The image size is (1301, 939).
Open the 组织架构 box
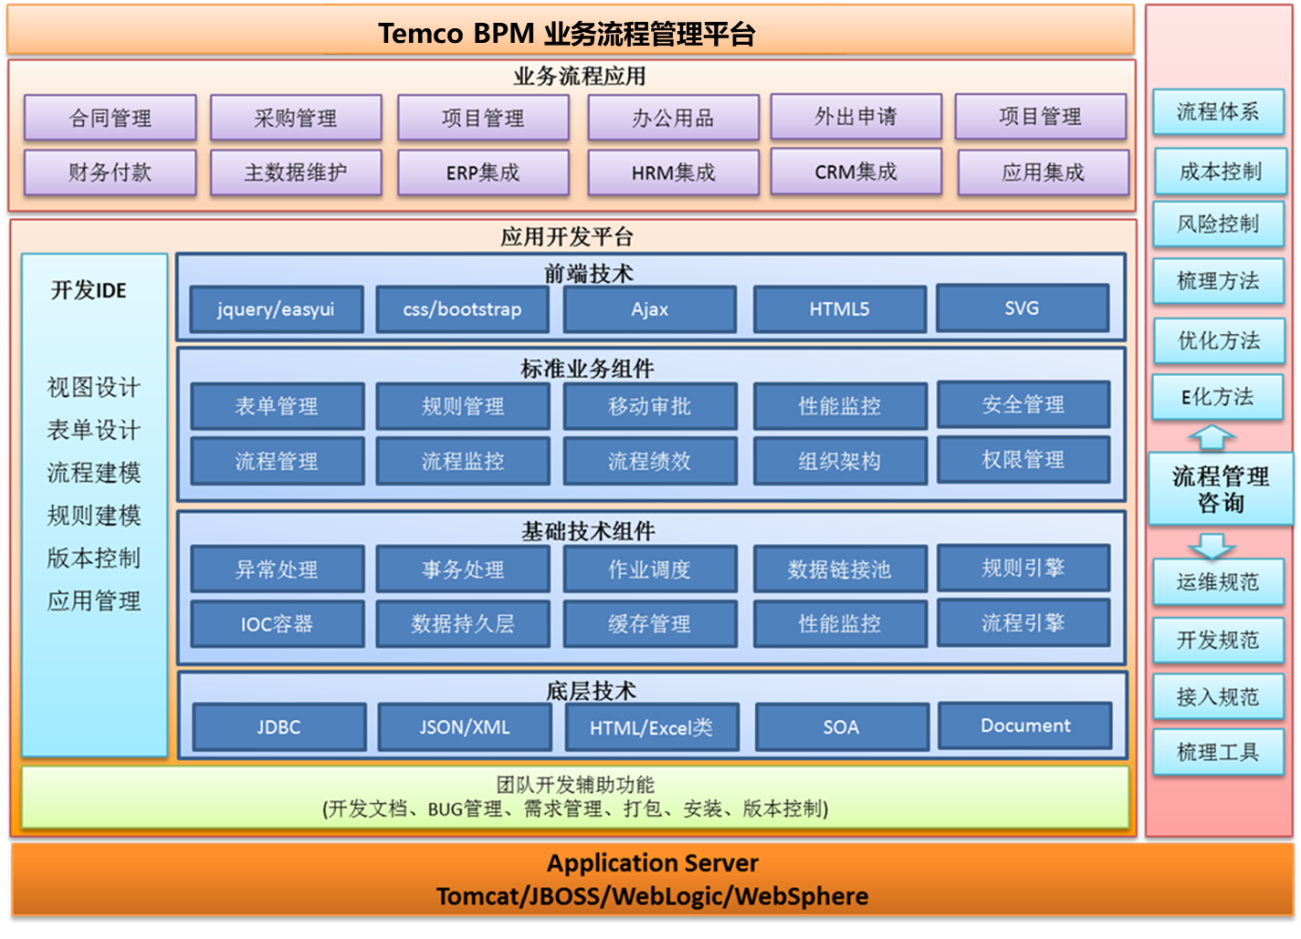pyautogui.click(x=839, y=461)
